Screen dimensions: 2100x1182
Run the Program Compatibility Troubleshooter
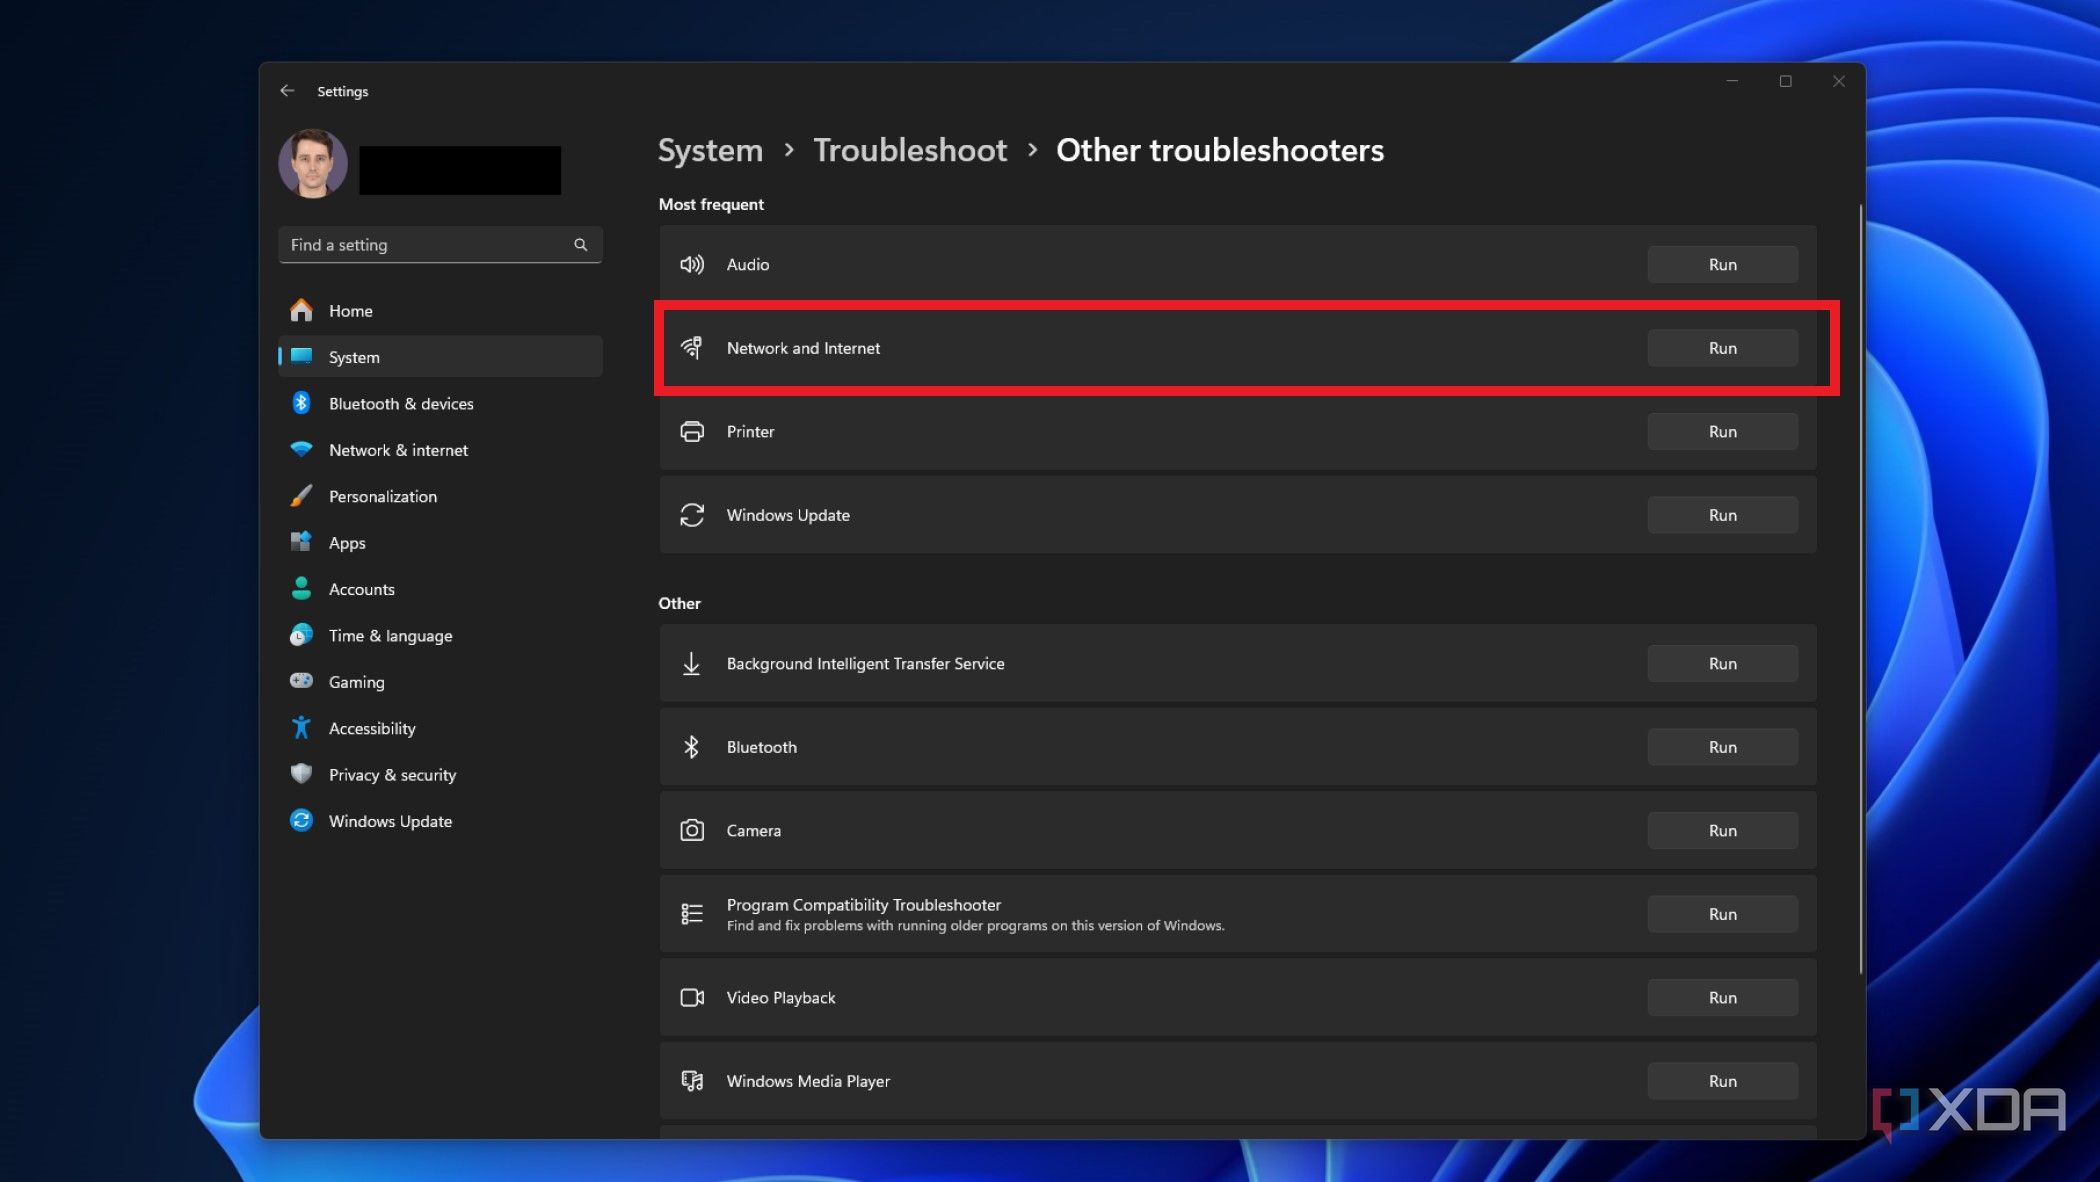tap(1722, 913)
